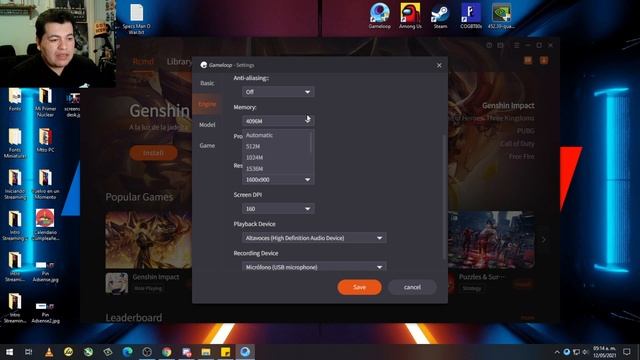The width and height of the screenshot is (640, 360).
Task: Show next Popular Games with right arrow
Action: coord(544,240)
